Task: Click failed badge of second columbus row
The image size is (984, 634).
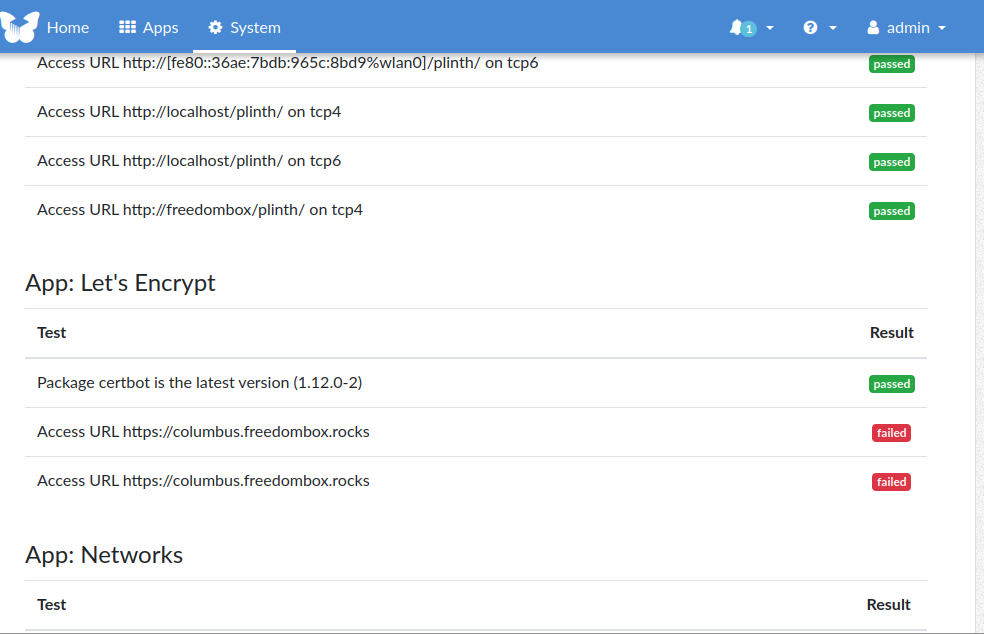Action: click(x=891, y=482)
